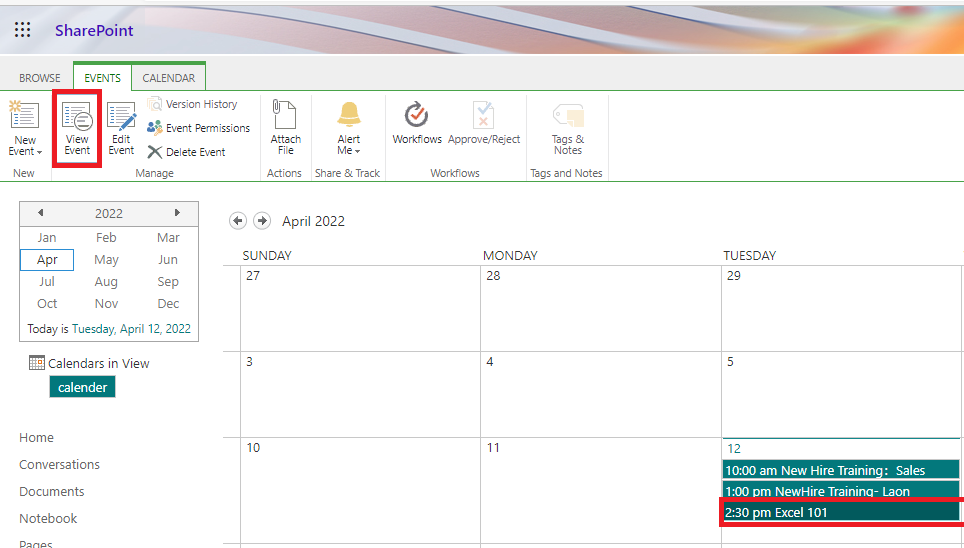Viewport: 964px width, 548px height.
Task: Open the 10:00 am New Hire Training: Sales event
Action: tap(840, 471)
